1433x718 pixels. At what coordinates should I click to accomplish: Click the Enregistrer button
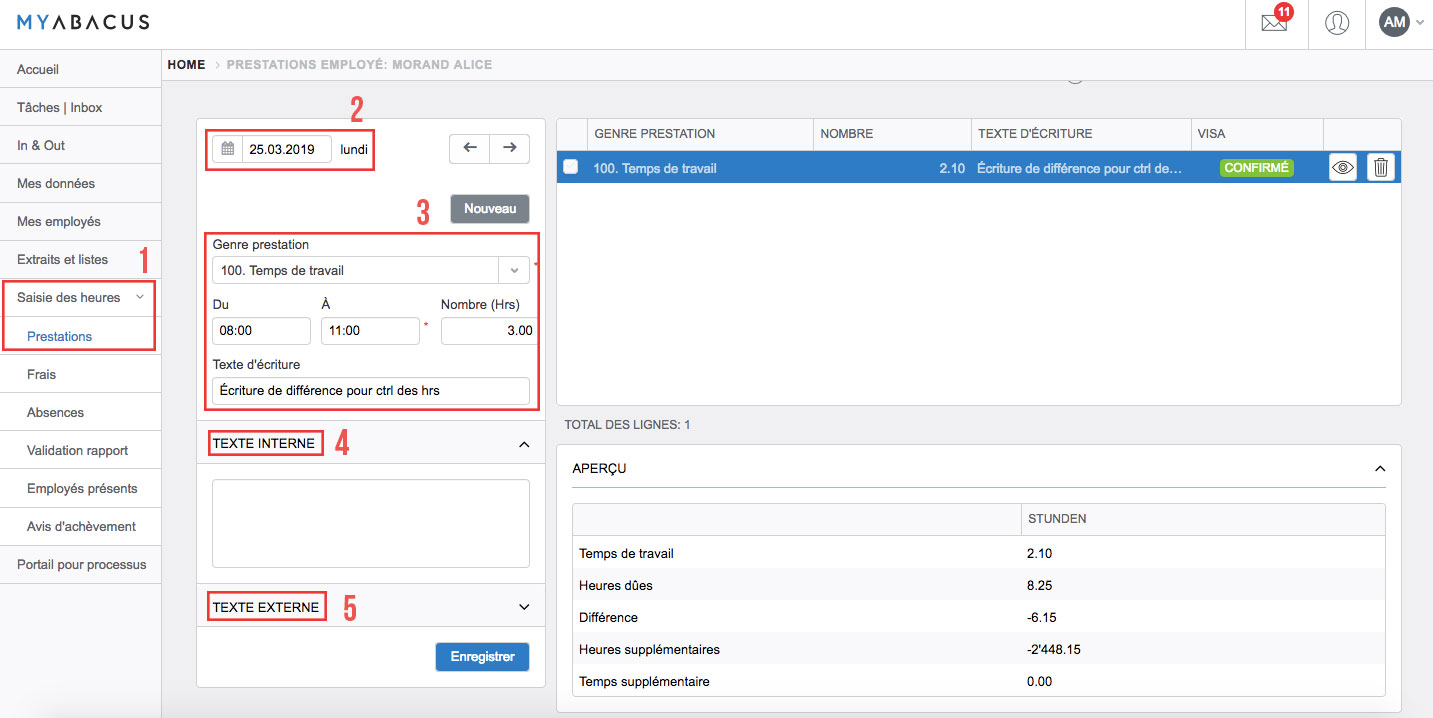click(482, 657)
